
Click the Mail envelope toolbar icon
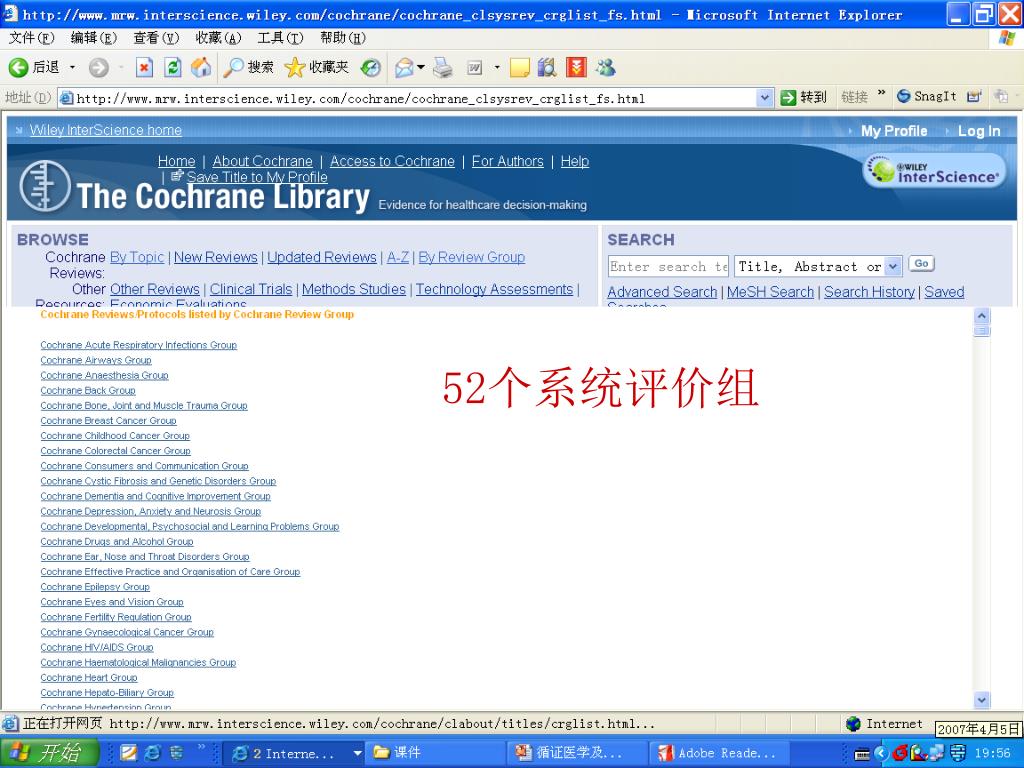pyautogui.click(x=404, y=67)
